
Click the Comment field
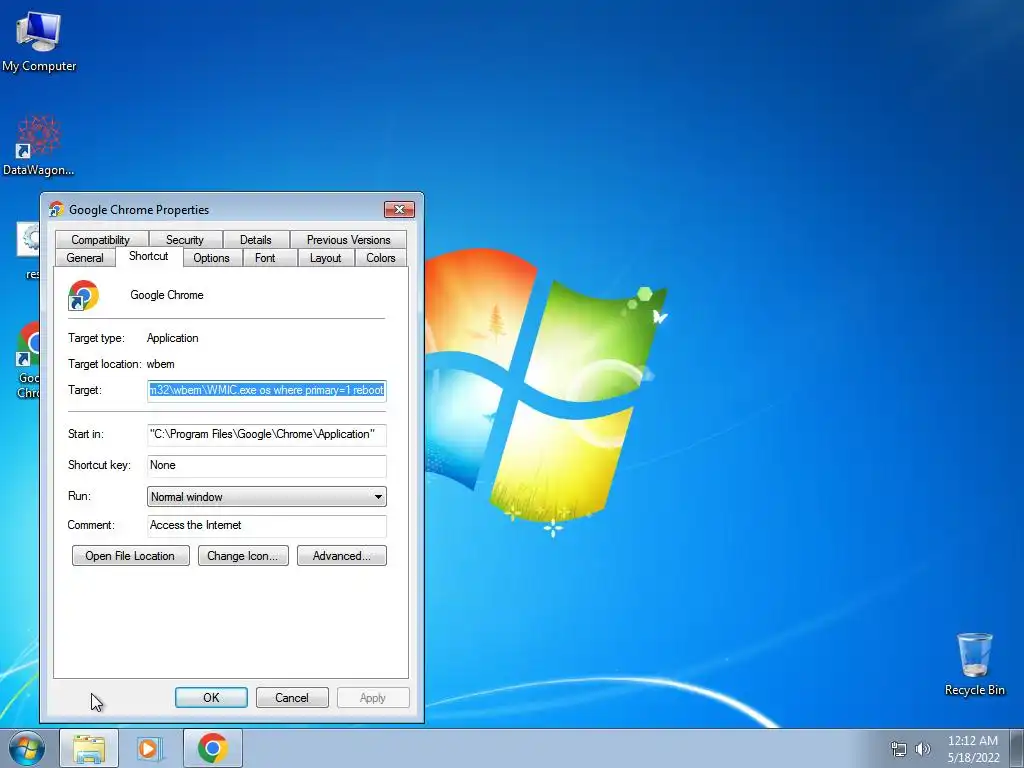pos(266,526)
